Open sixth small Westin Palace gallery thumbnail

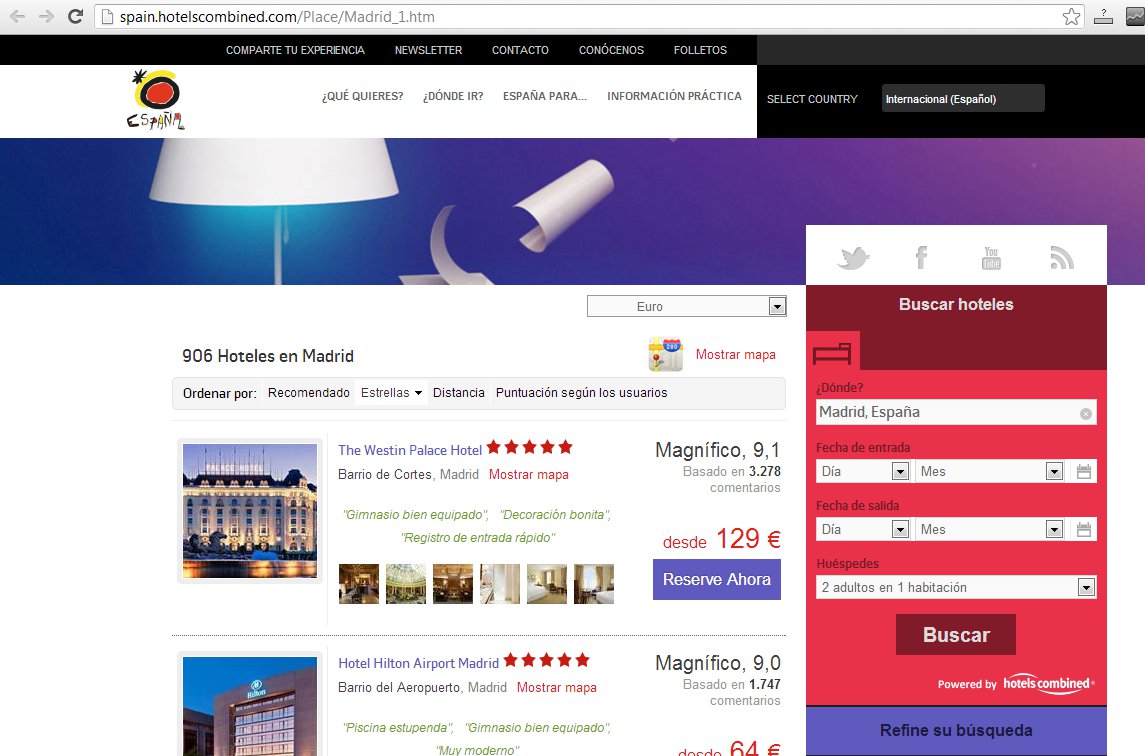pos(594,584)
